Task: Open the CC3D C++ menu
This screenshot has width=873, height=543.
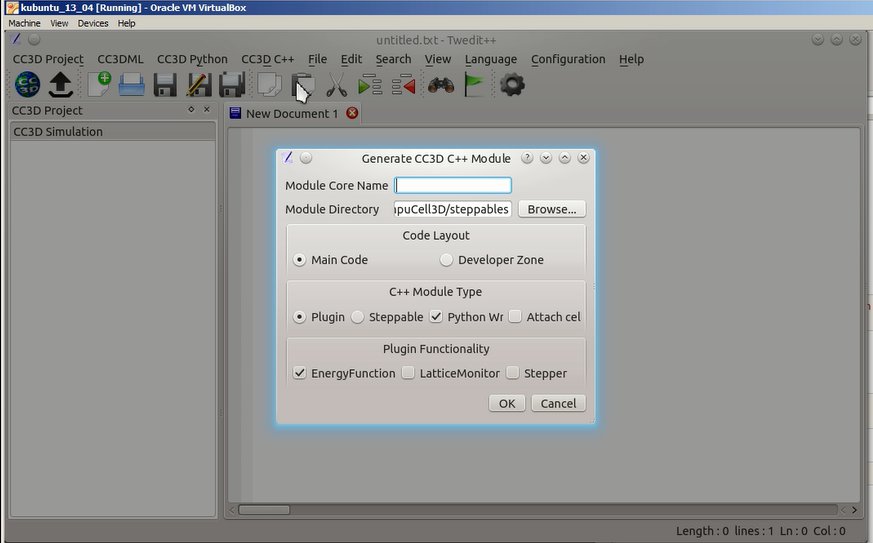Action: 267,59
